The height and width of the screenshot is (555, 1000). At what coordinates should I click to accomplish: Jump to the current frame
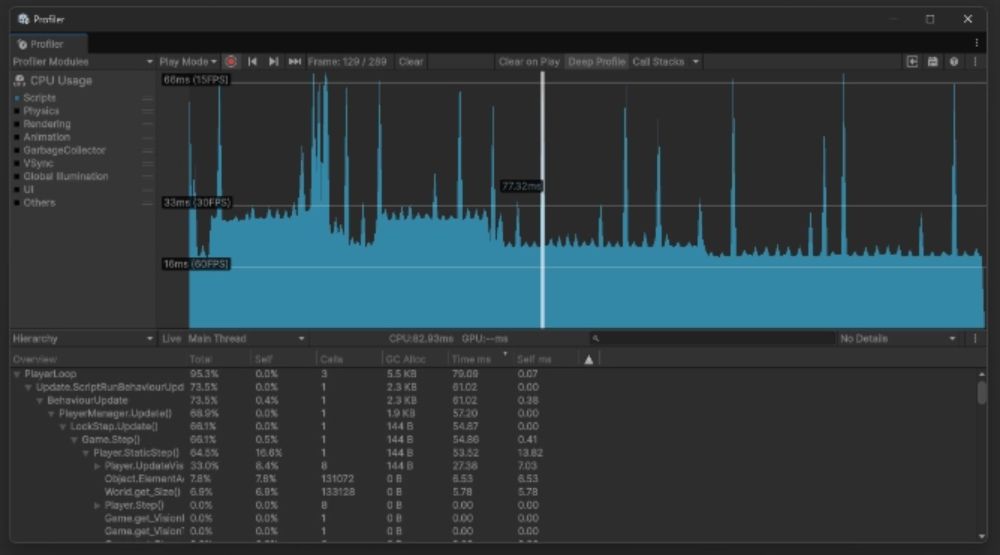coord(294,62)
